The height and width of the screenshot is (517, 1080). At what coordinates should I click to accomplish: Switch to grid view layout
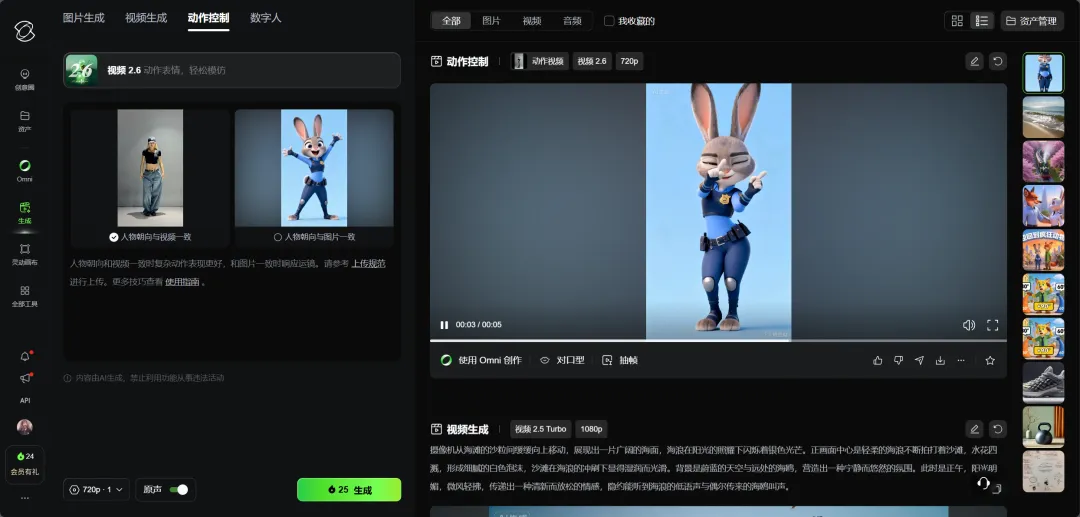957,21
